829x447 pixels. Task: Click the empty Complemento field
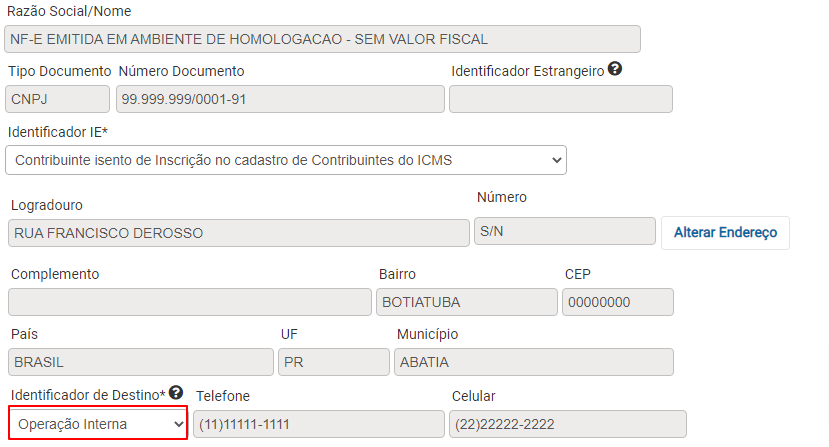(x=190, y=302)
